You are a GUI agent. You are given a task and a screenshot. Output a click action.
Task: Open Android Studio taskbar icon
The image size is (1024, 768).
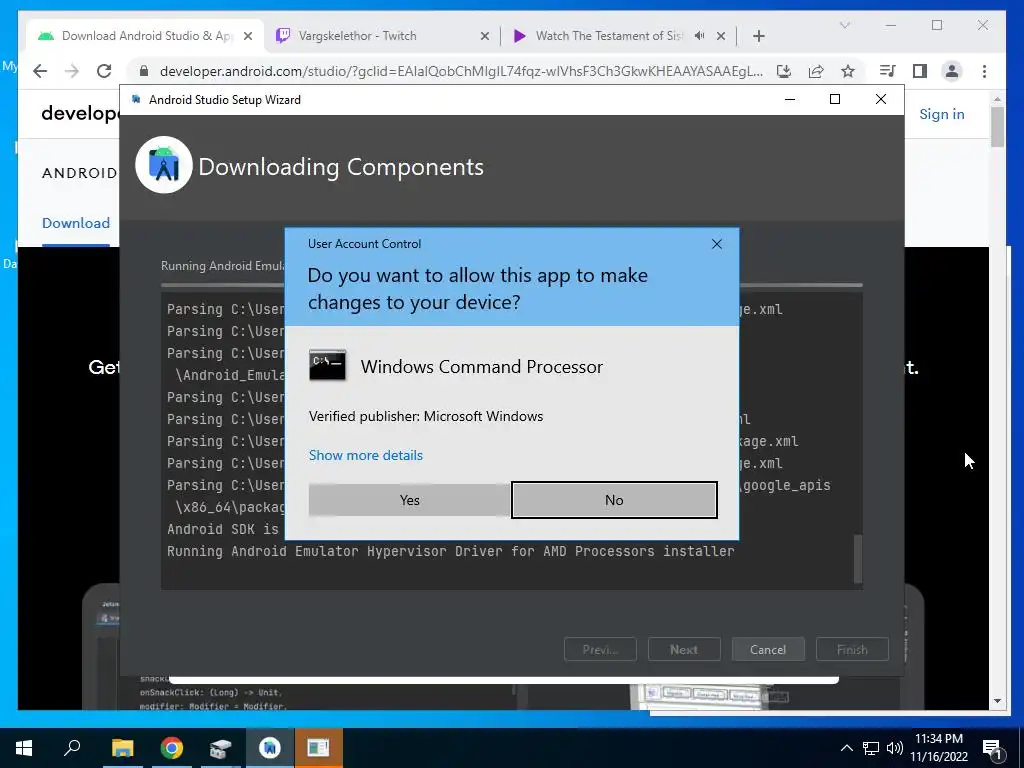coord(270,748)
